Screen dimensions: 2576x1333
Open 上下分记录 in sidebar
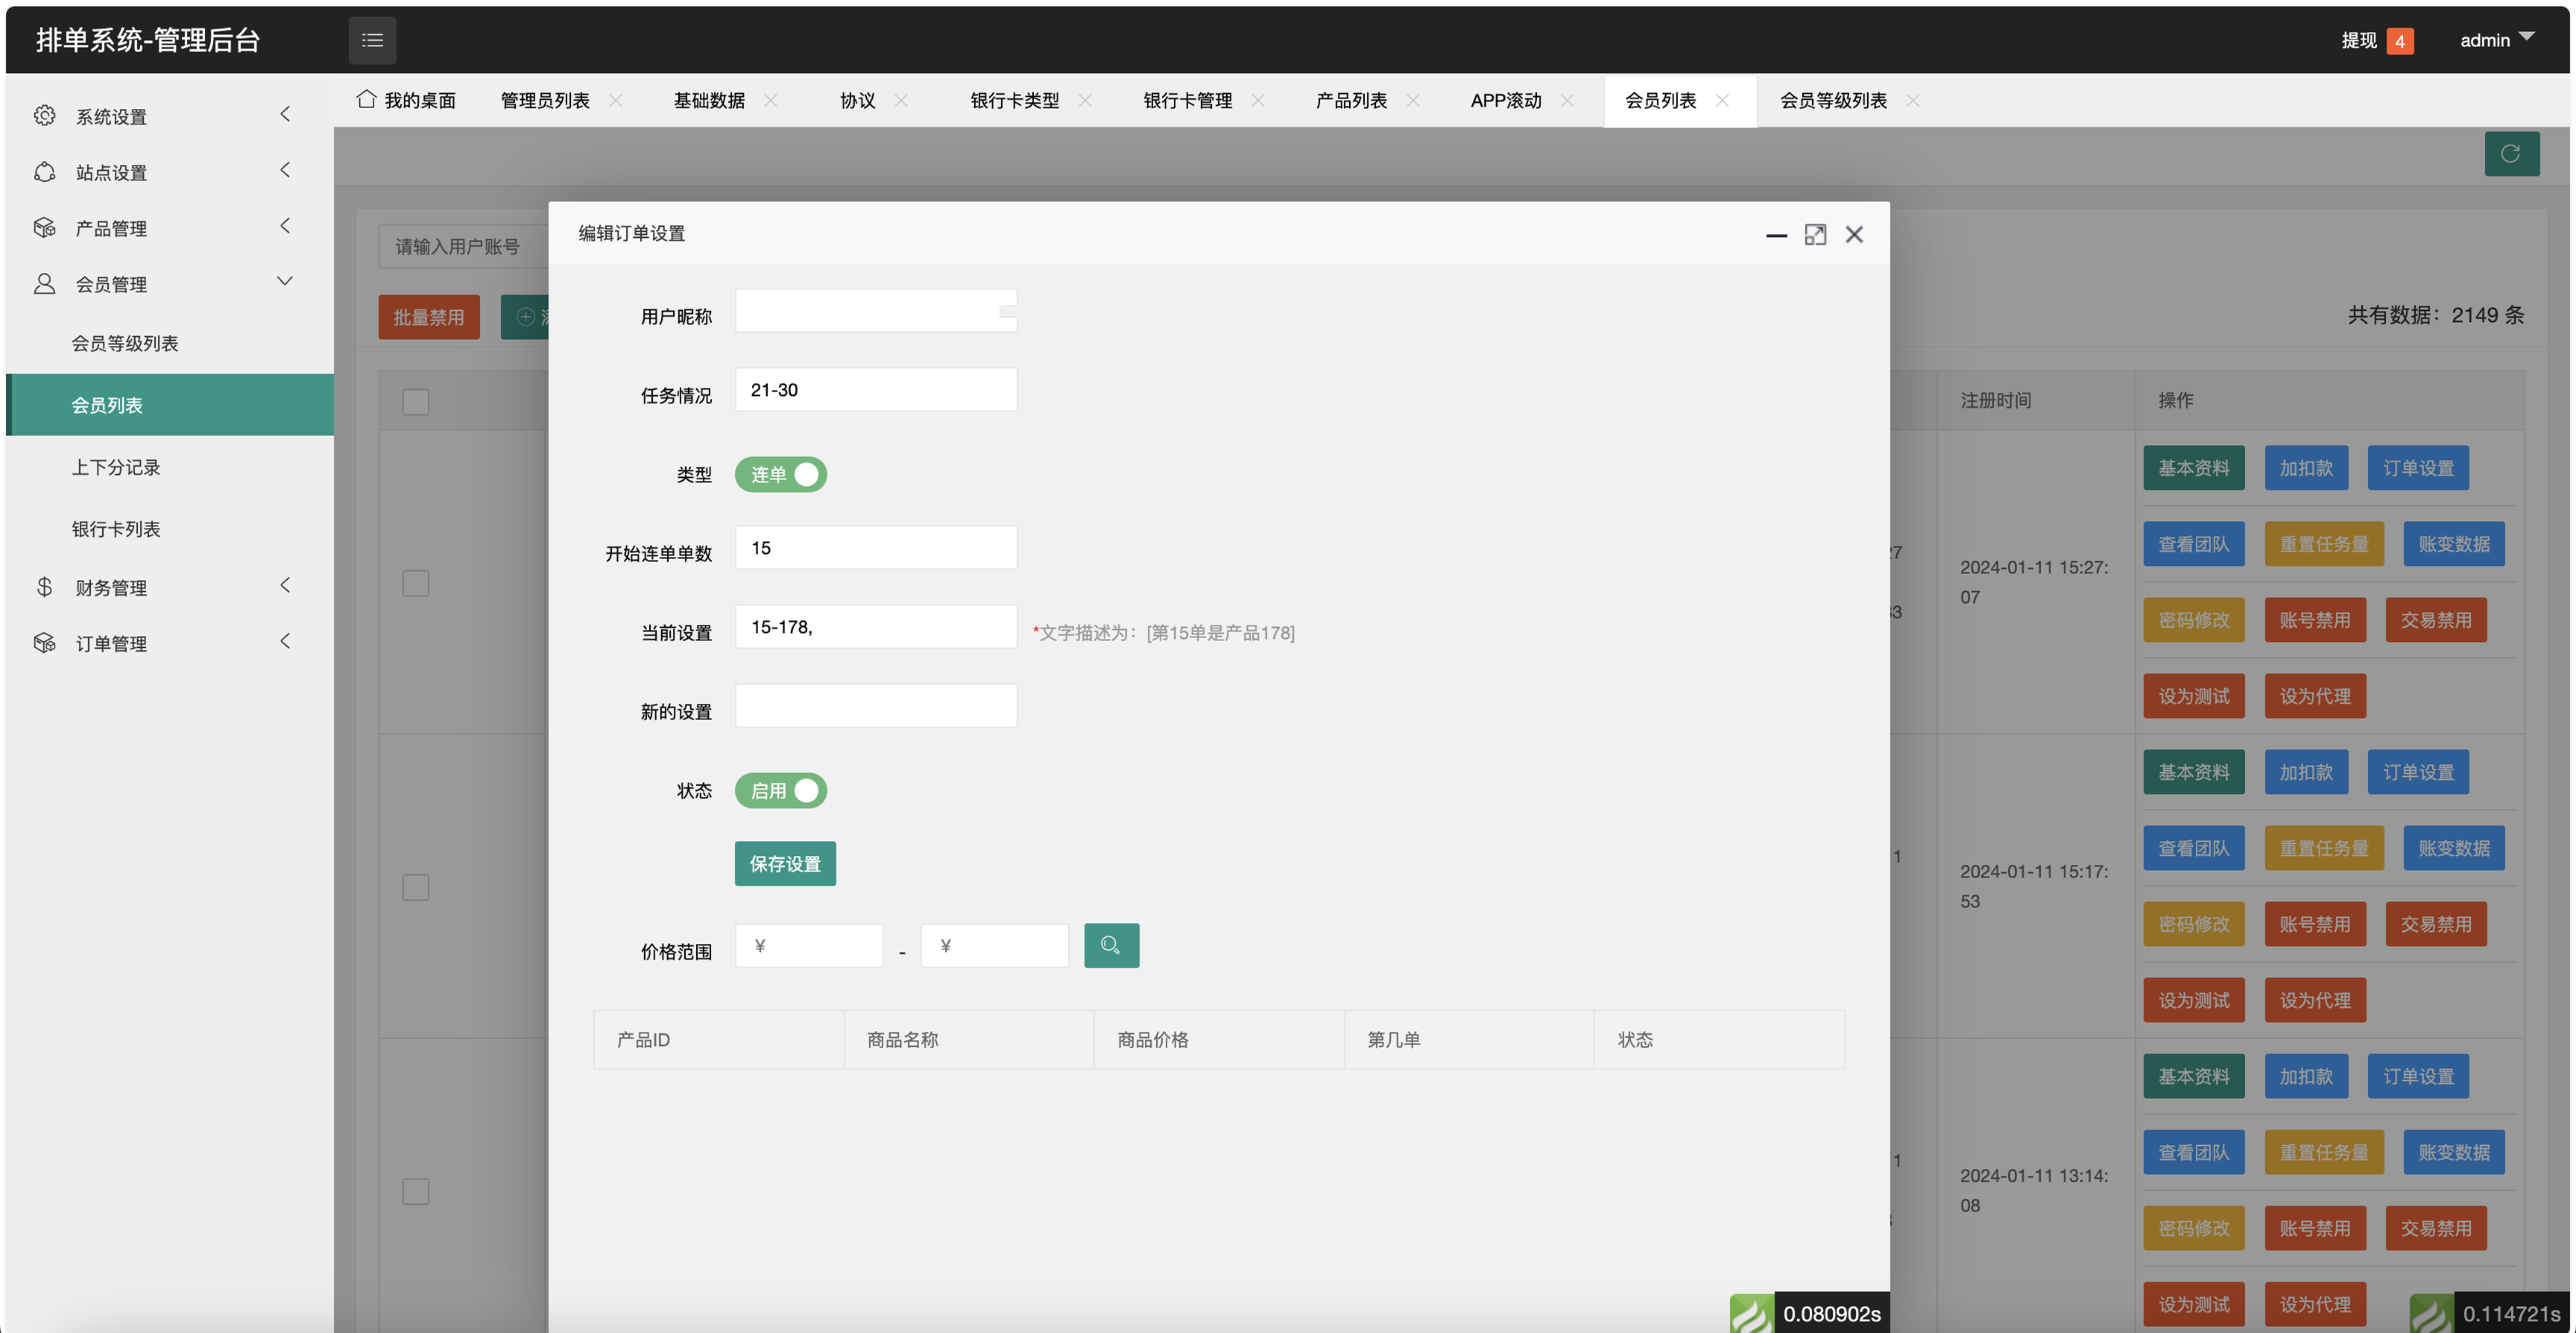116,467
